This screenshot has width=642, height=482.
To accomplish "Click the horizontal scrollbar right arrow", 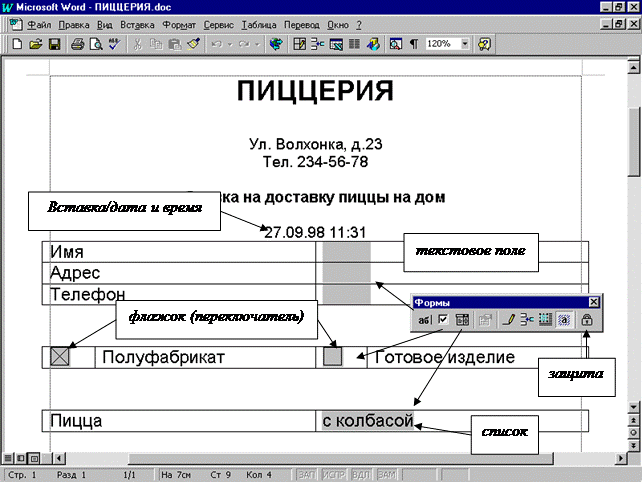I will click(621, 458).
